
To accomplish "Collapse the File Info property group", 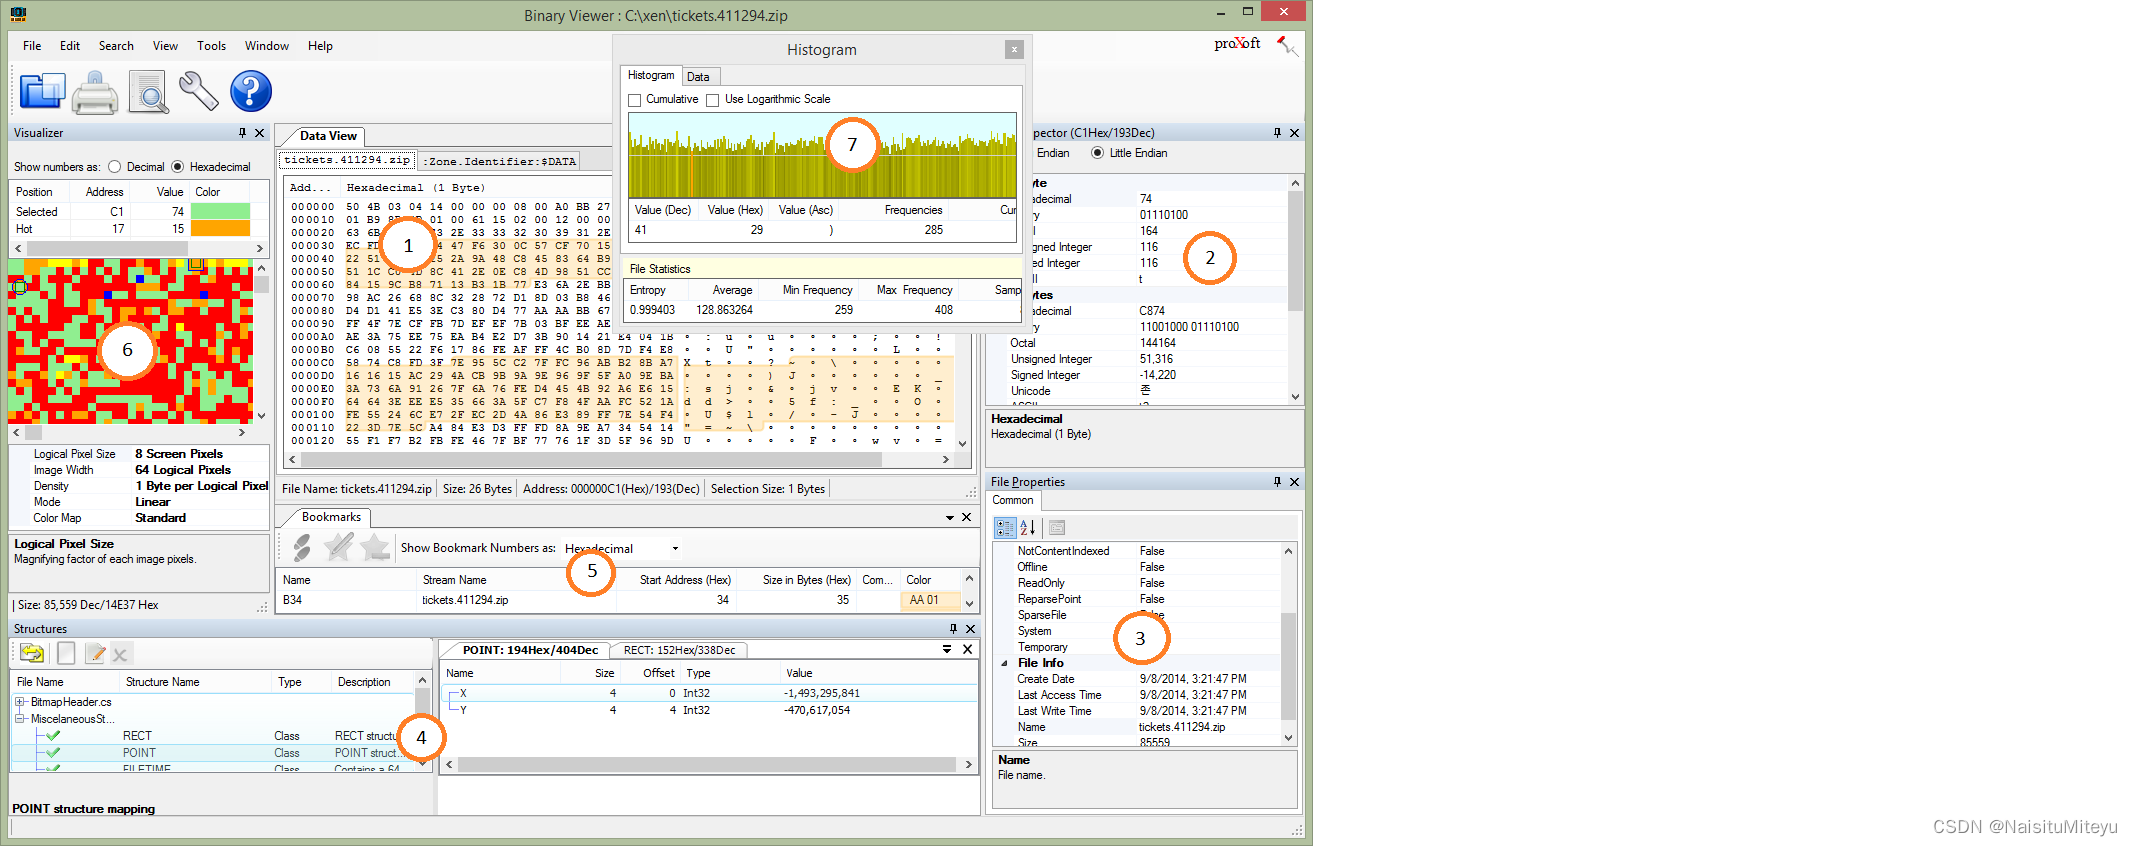I will pyautogui.click(x=1004, y=663).
